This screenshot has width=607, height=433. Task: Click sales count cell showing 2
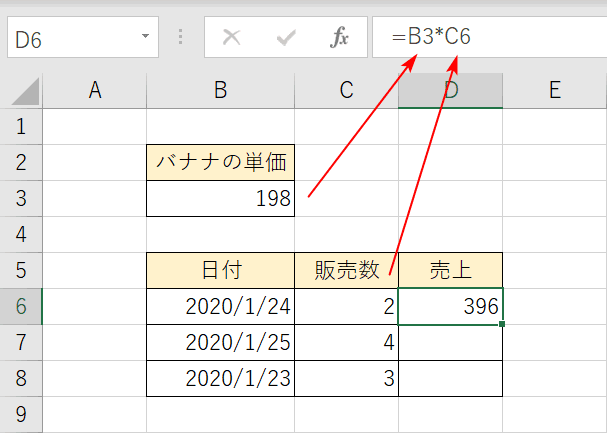(x=346, y=306)
